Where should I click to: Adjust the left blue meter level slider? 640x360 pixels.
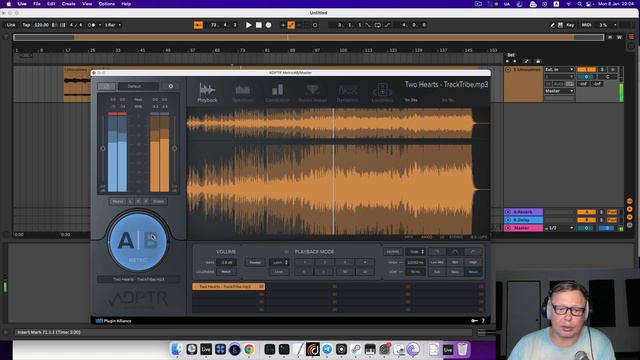click(103, 148)
